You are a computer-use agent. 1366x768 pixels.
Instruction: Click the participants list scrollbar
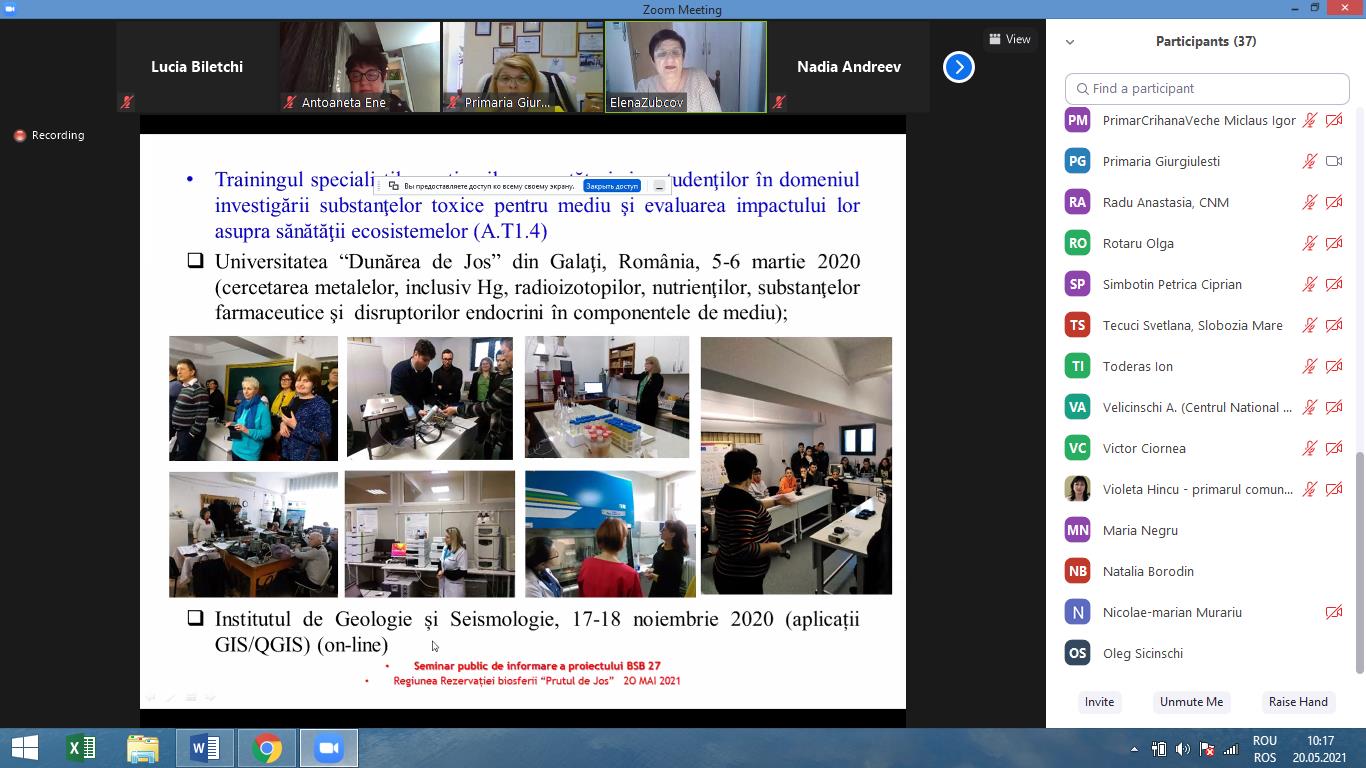click(1359, 560)
